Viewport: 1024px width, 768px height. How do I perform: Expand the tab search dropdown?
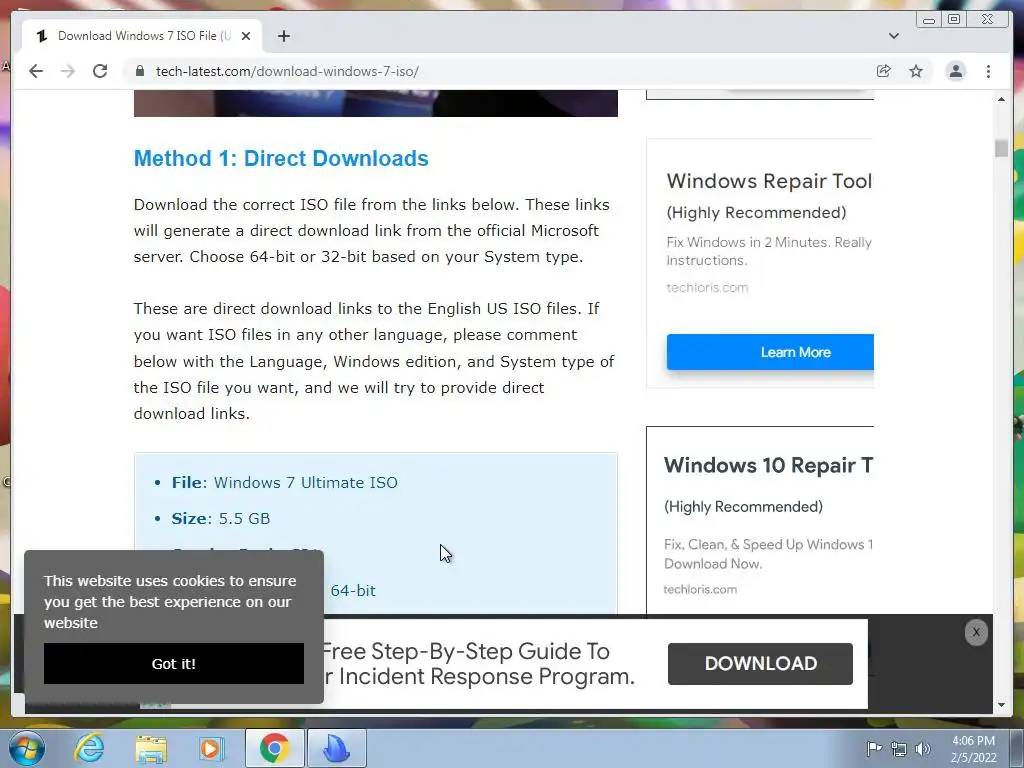point(894,36)
